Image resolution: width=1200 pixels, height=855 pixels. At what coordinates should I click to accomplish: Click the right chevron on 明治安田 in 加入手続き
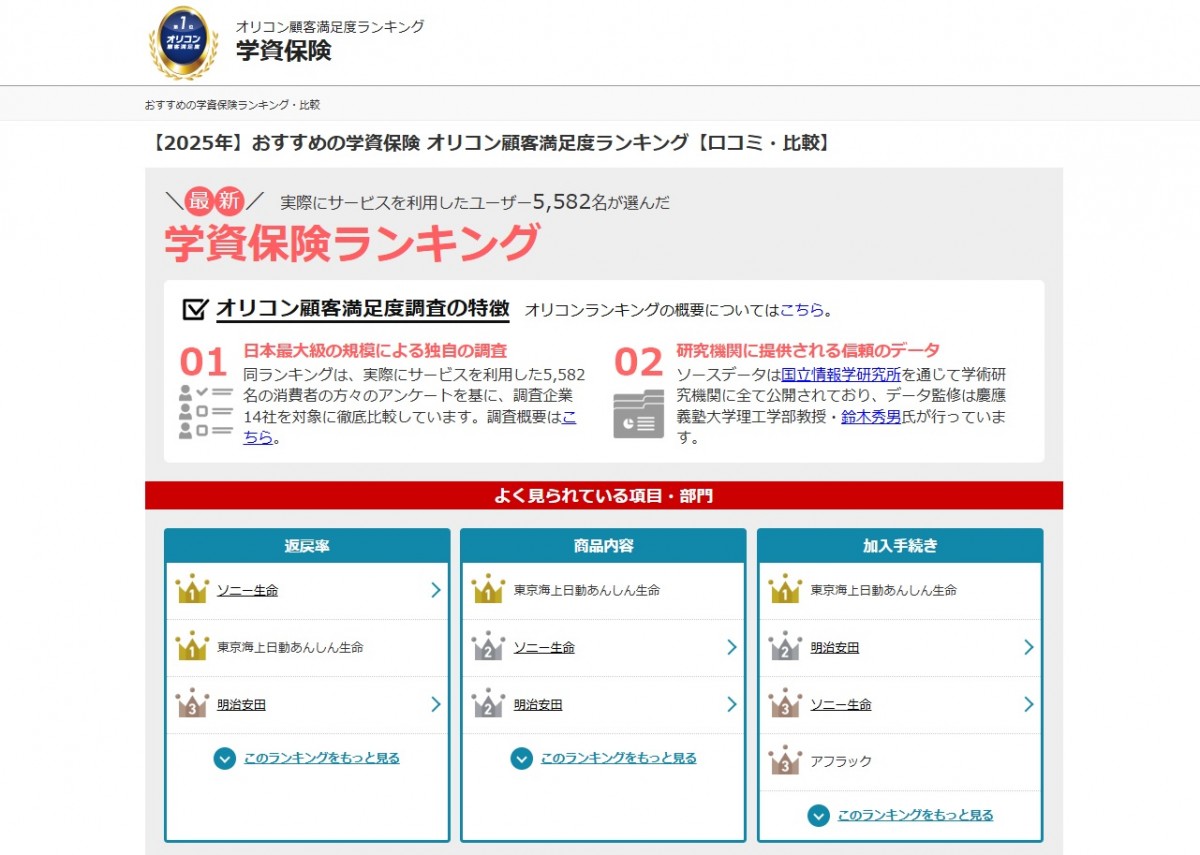click(x=1029, y=647)
